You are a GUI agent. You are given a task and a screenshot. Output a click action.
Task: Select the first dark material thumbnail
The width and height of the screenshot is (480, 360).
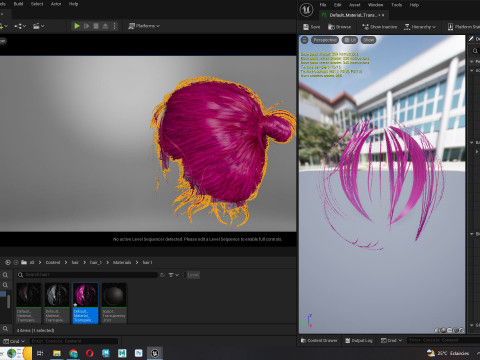29,303
